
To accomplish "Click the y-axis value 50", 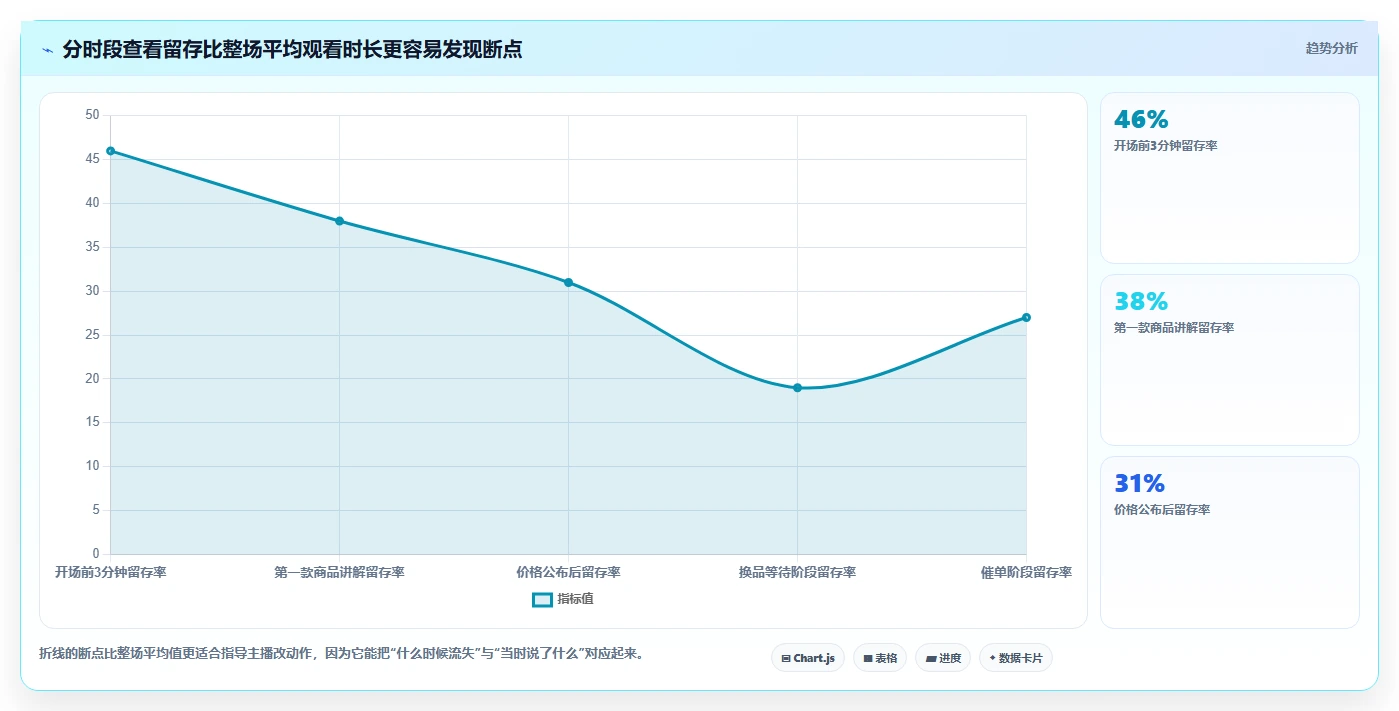I will click(x=92, y=115).
